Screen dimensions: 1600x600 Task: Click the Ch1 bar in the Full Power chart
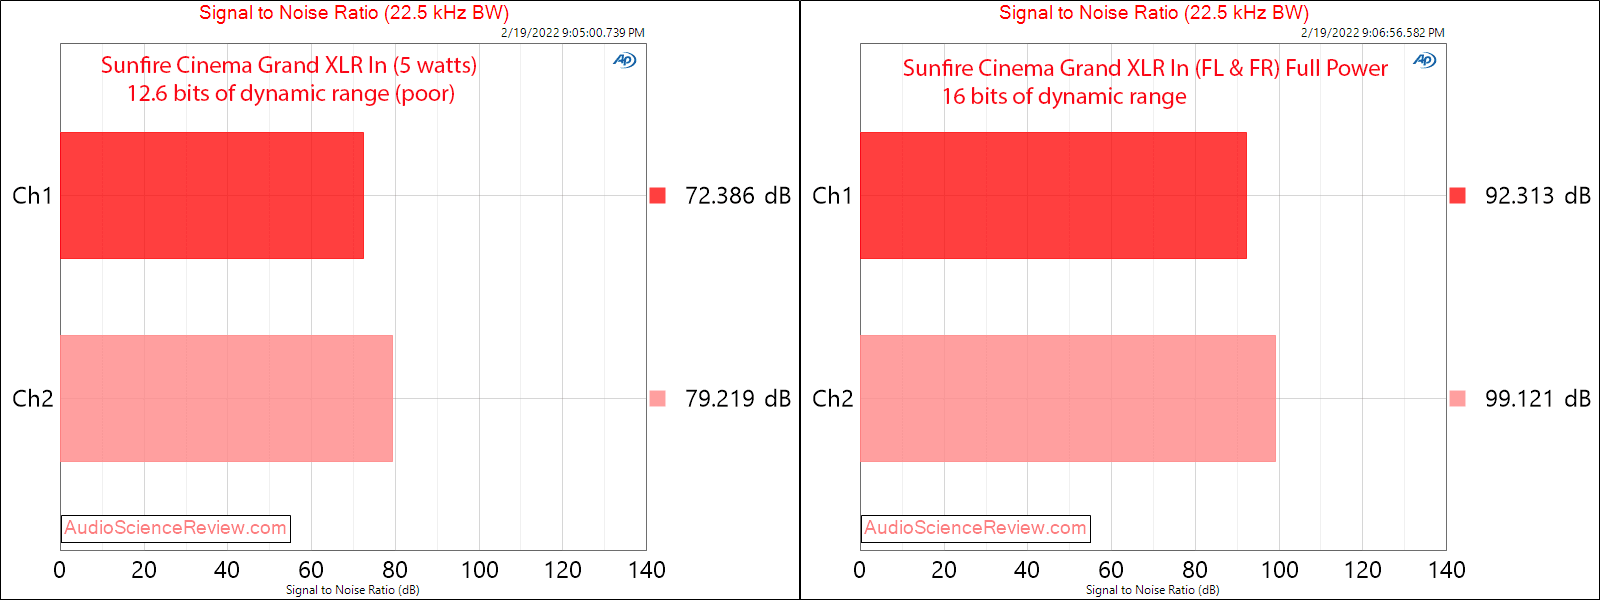(1054, 195)
